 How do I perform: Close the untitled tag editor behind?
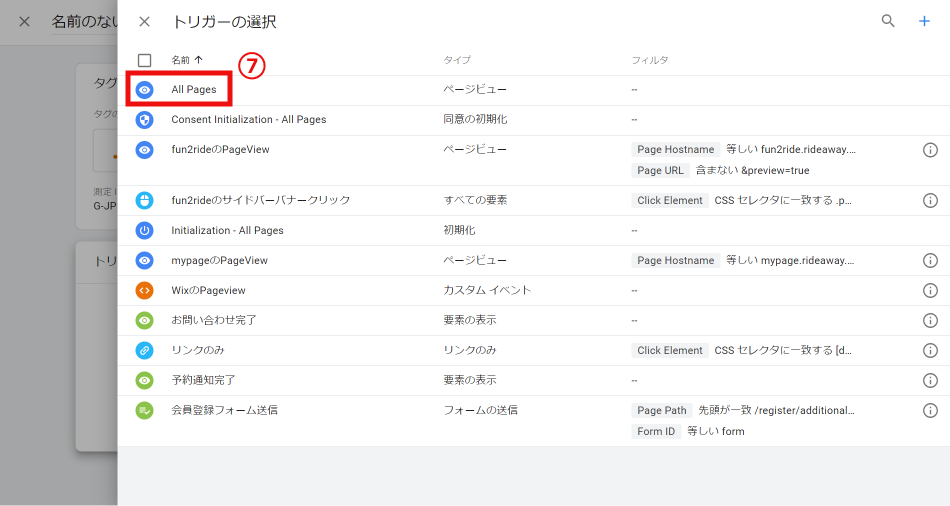click(x=25, y=21)
